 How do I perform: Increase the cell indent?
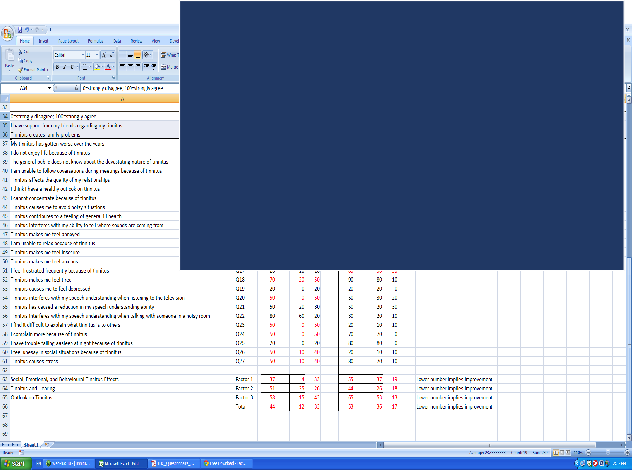154,67
